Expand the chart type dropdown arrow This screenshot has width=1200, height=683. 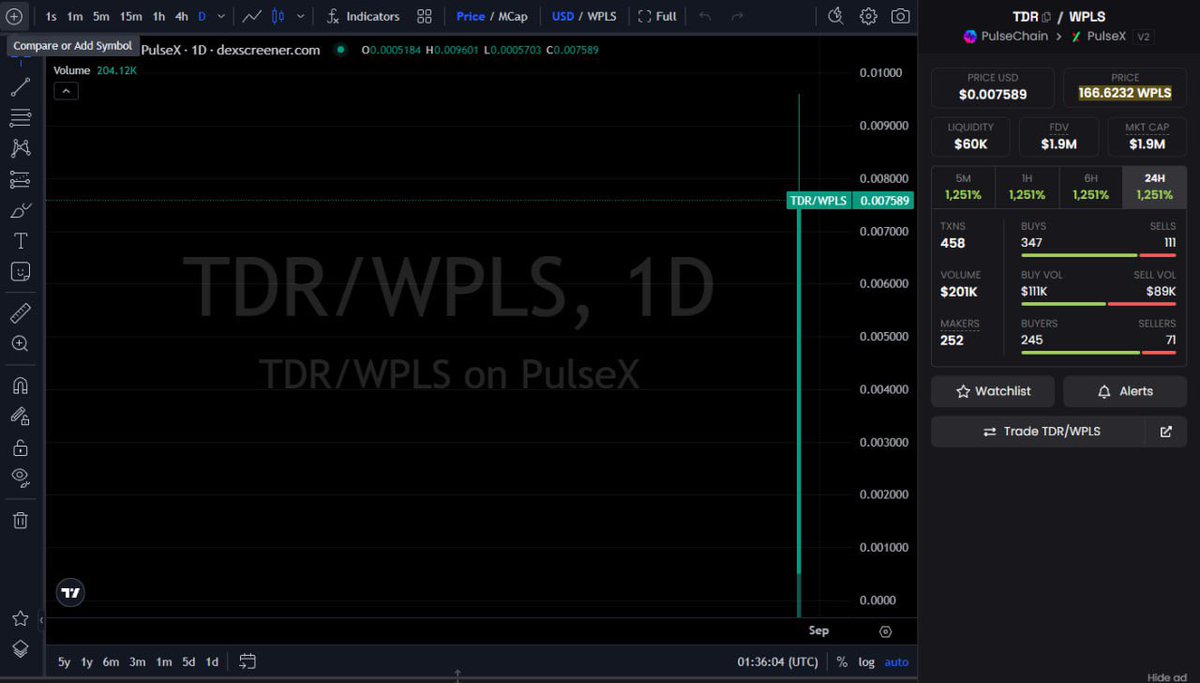tap(301, 16)
